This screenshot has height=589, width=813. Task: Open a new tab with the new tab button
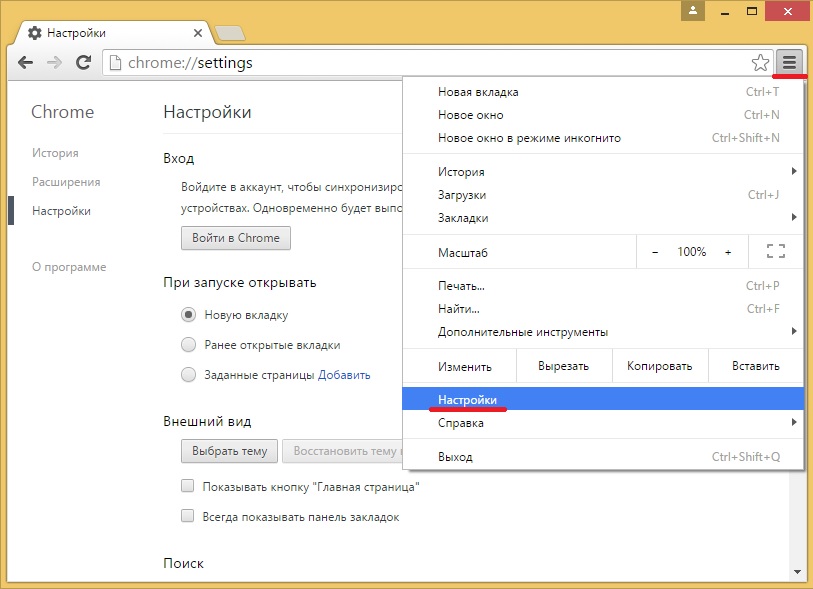[230, 33]
